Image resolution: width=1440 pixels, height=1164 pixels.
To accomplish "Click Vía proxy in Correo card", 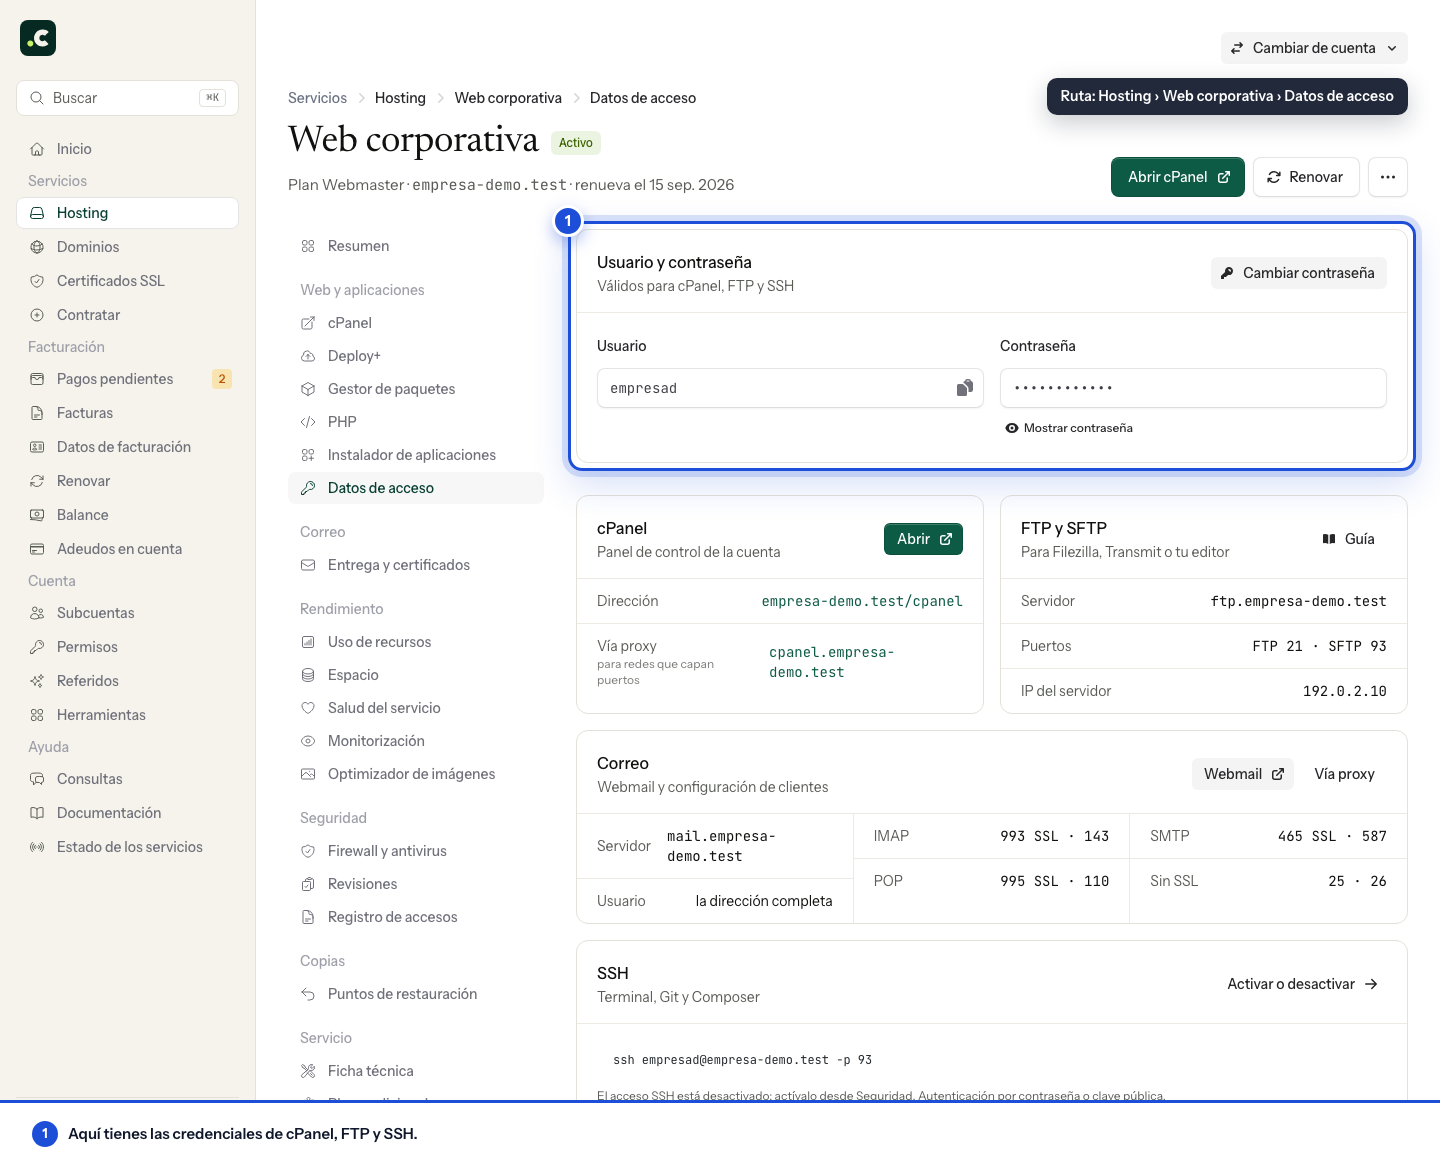I will pyautogui.click(x=1344, y=774).
